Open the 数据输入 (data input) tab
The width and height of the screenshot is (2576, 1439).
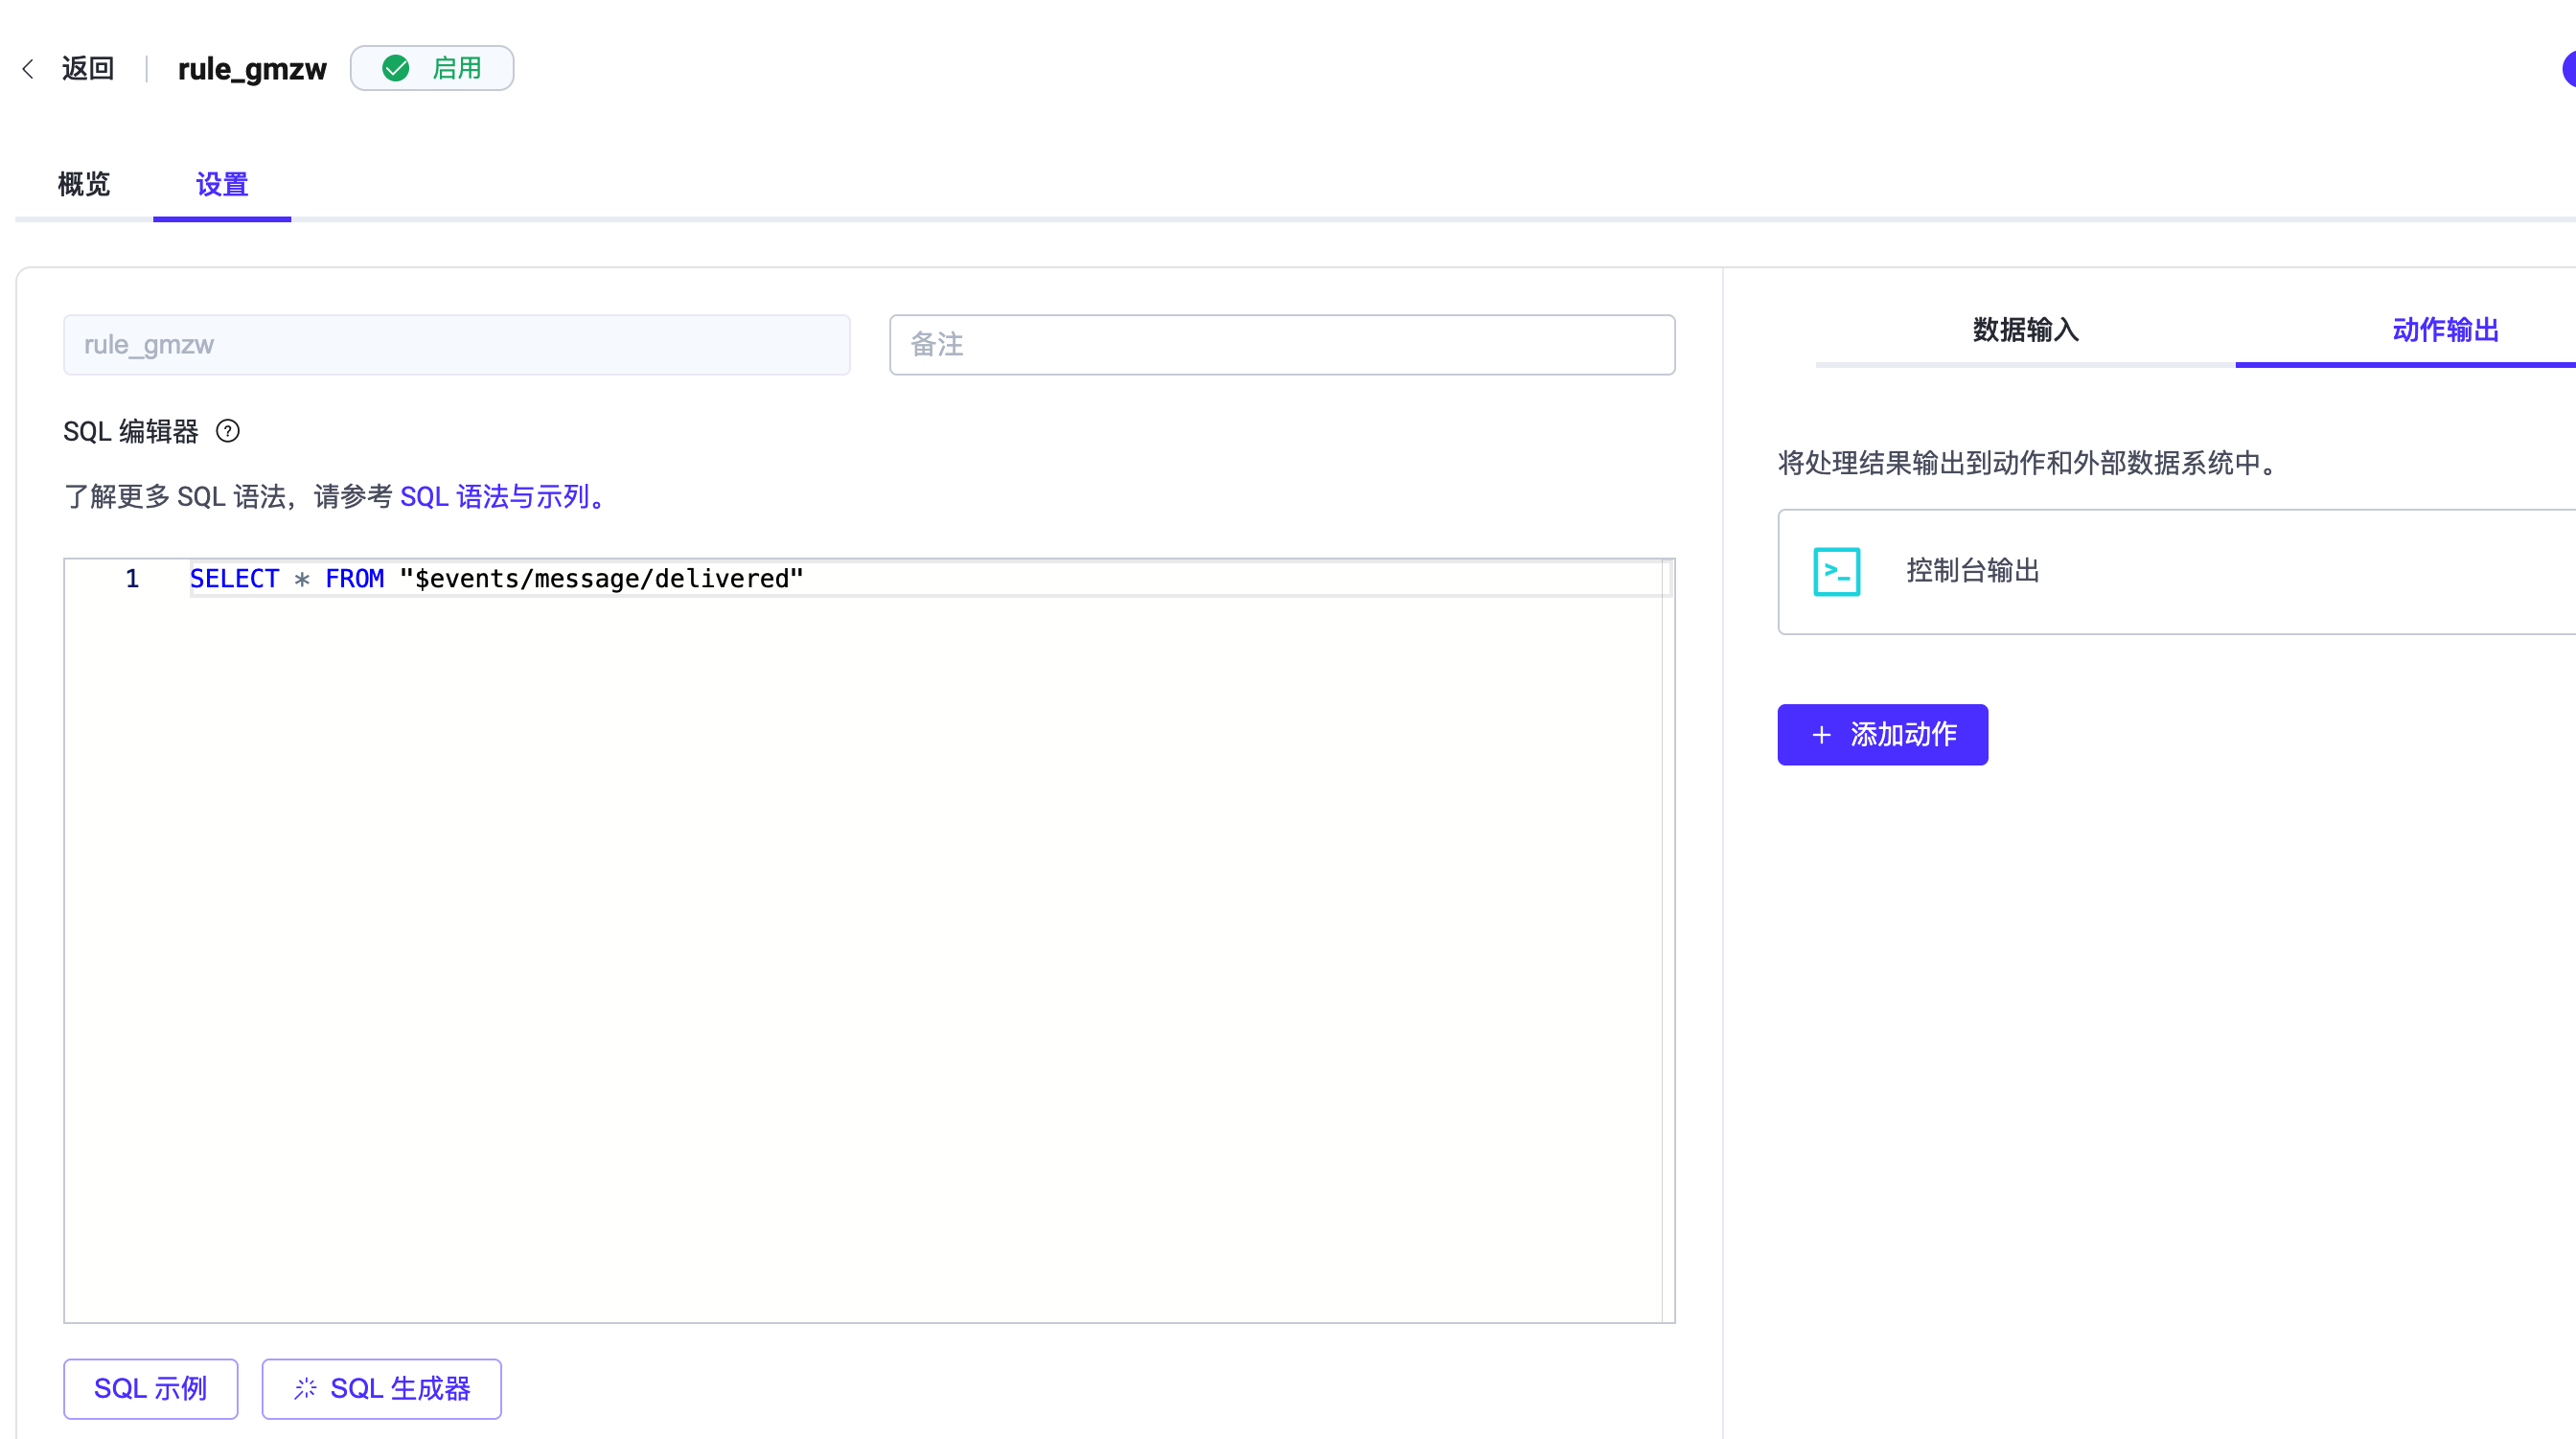pyautogui.click(x=2024, y=330)
